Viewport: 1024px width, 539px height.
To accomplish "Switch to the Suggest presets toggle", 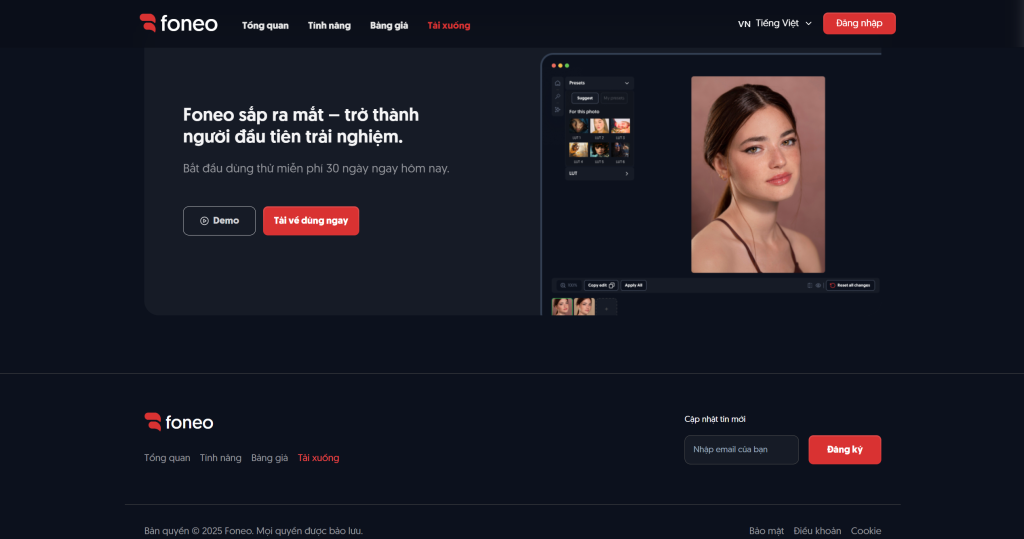I will (x=585, y=98).
